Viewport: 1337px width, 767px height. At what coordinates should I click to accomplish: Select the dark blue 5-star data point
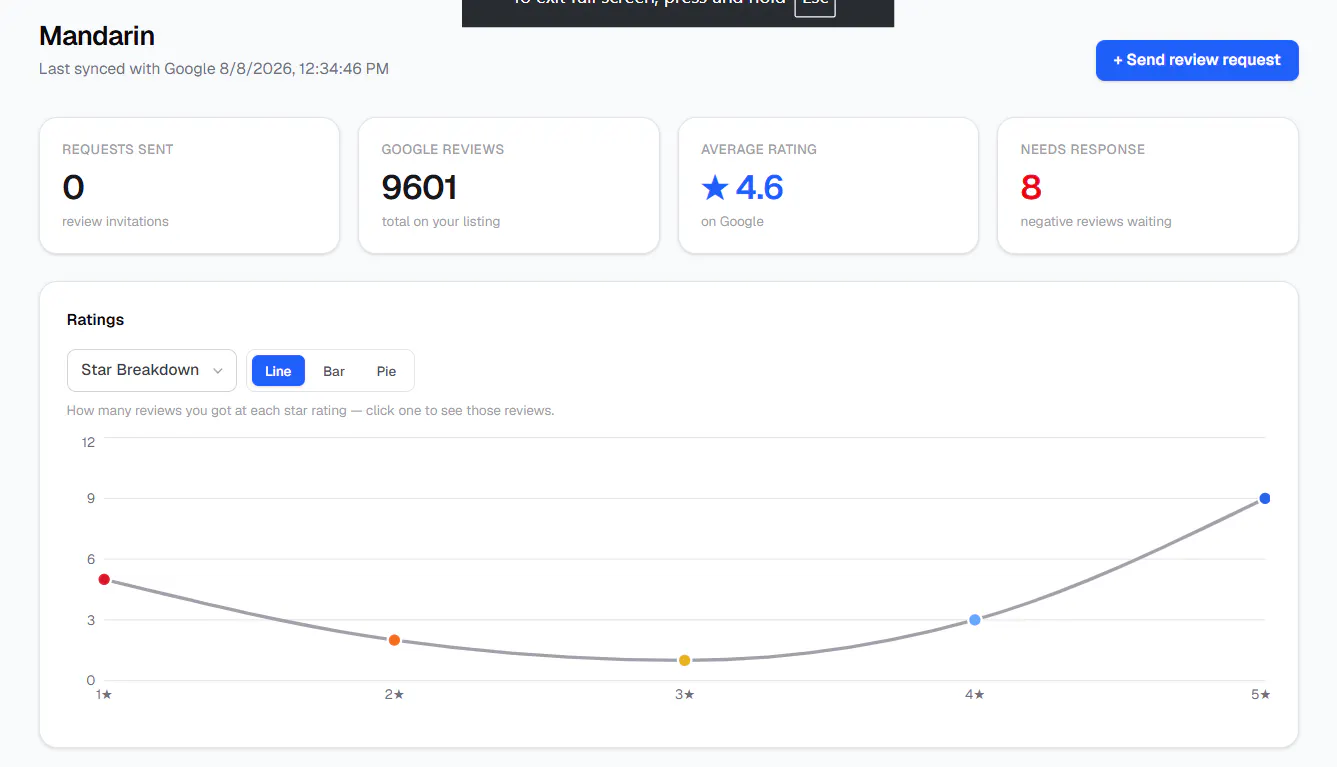(x=1265, y=498)
